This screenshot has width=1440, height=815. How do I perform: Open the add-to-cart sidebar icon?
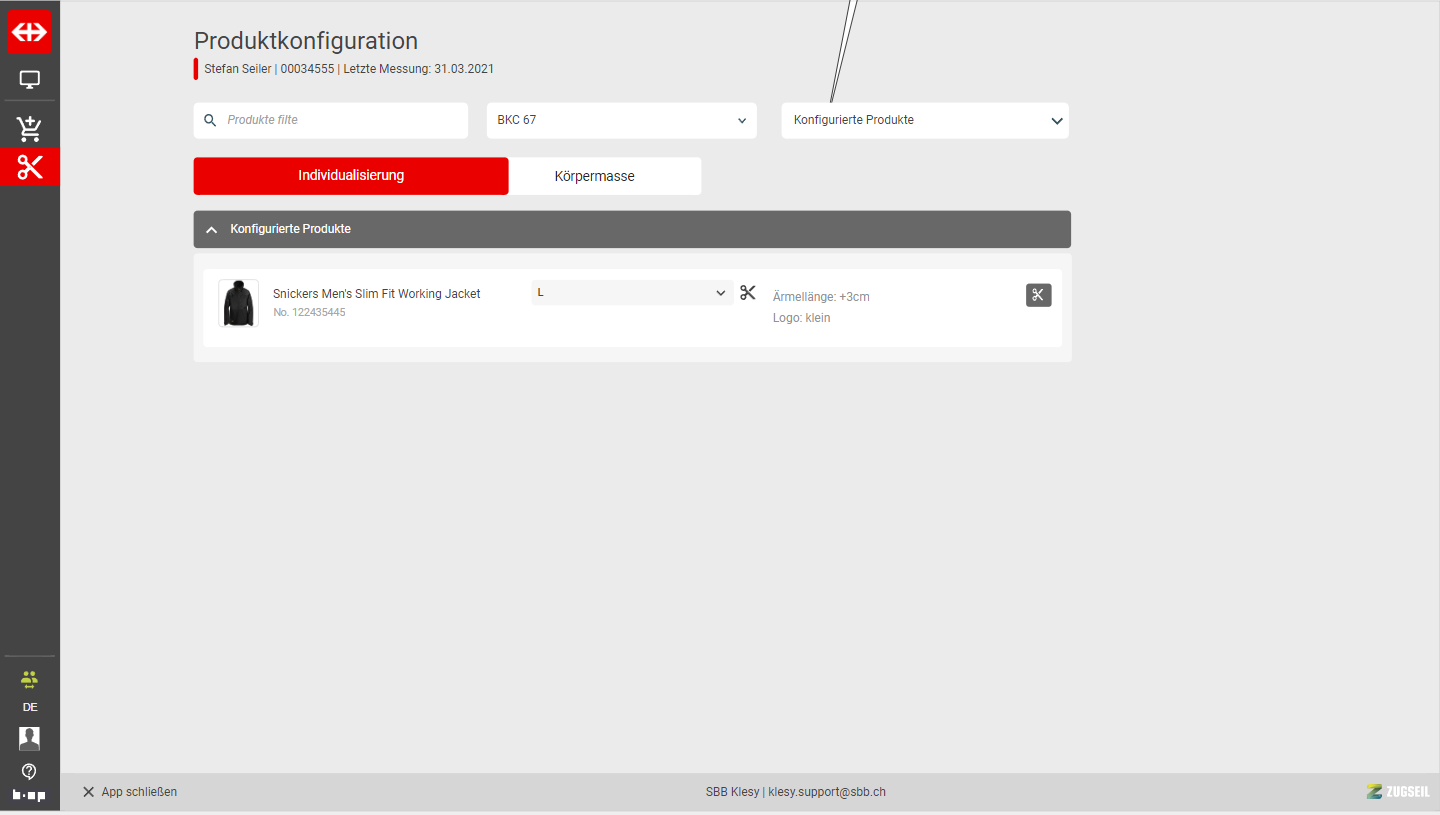point(30,128)
